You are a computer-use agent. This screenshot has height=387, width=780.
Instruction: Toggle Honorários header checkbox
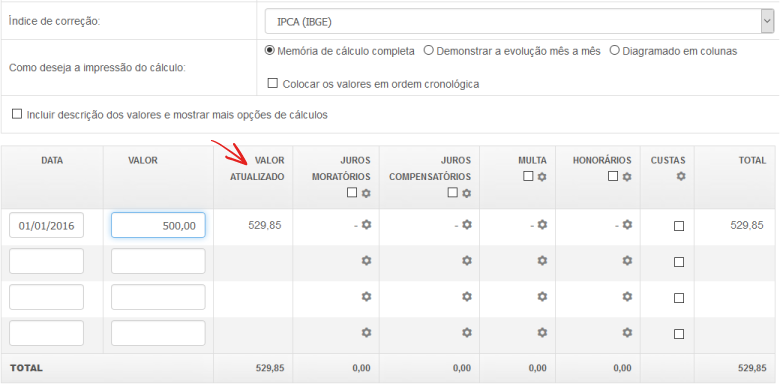[x=613, y=176]
